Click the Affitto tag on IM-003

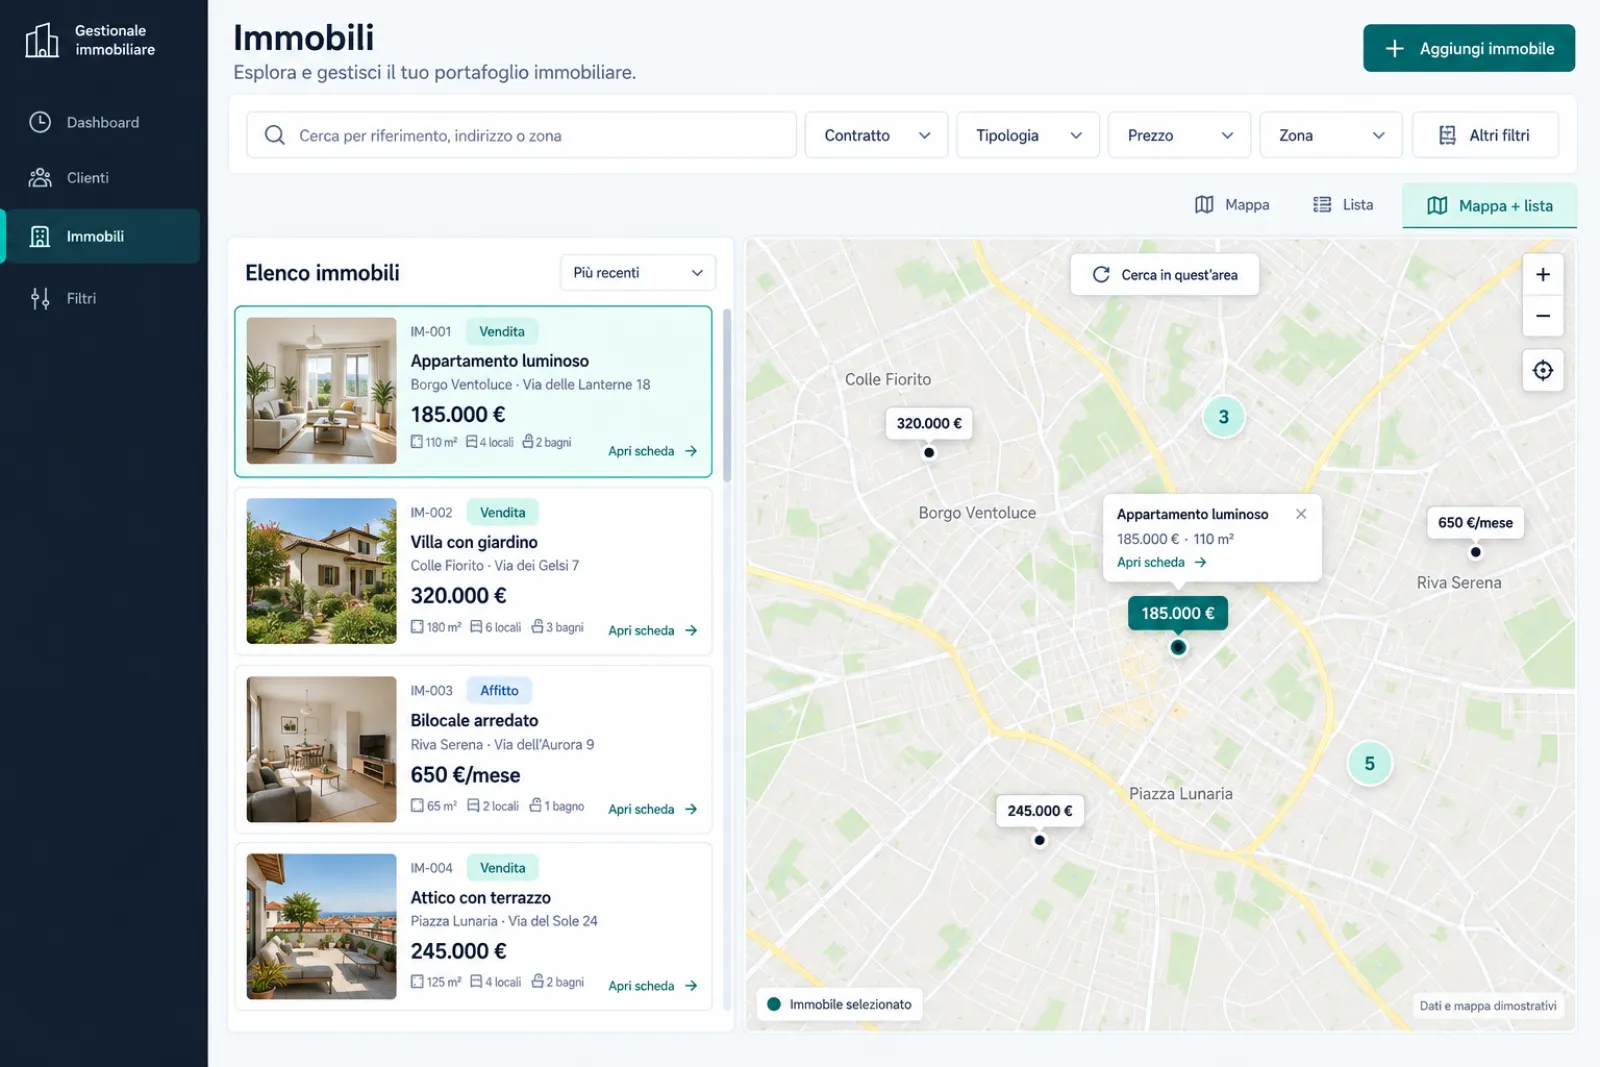coord(499,690)
